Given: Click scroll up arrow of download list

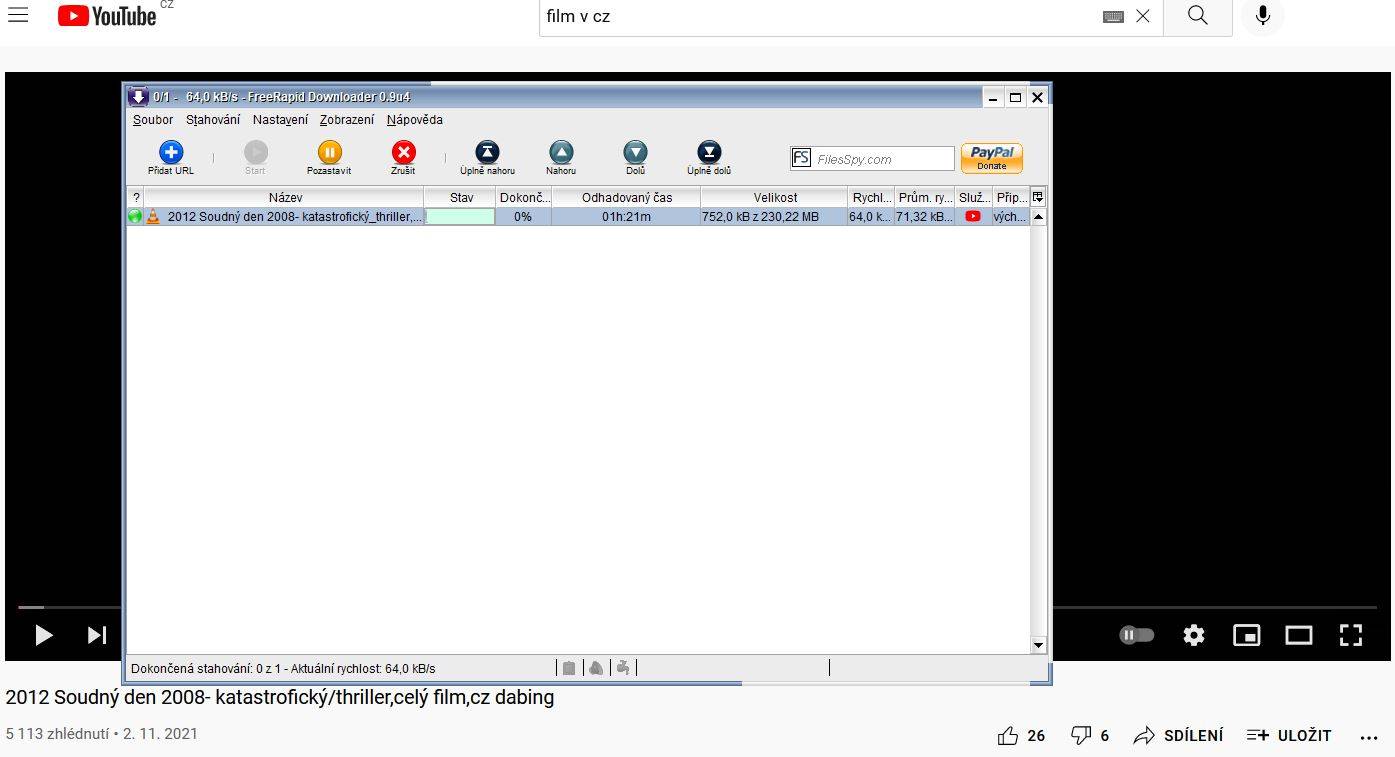Looking at the screenshot, I should (x=1038, y=216).
